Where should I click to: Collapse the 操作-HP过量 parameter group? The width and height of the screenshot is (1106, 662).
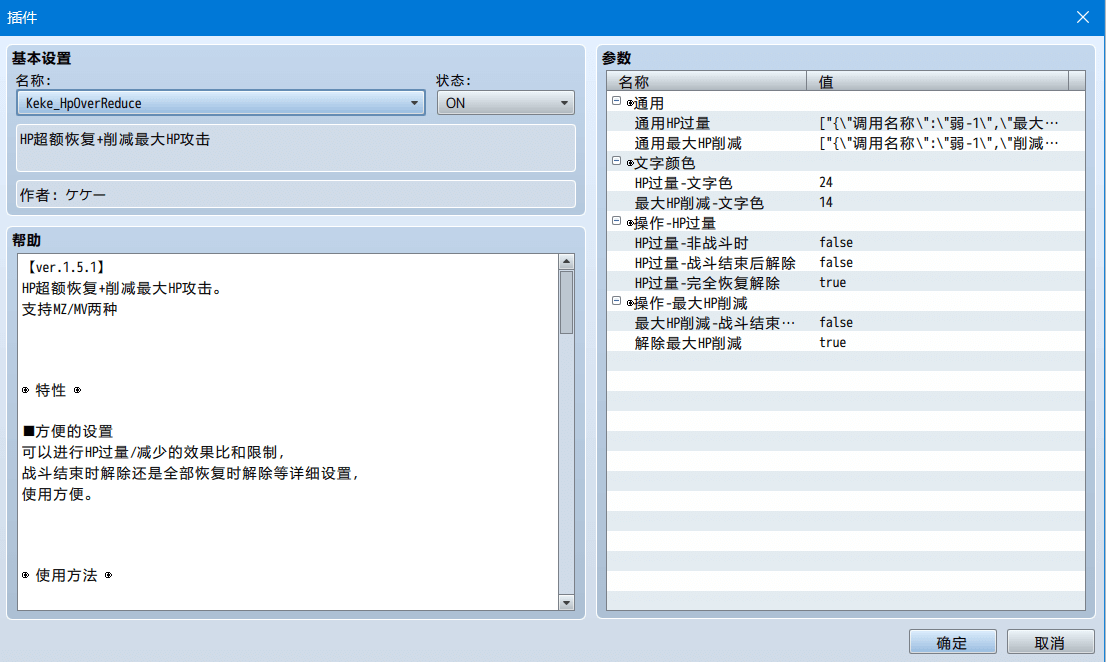point(616,221)
